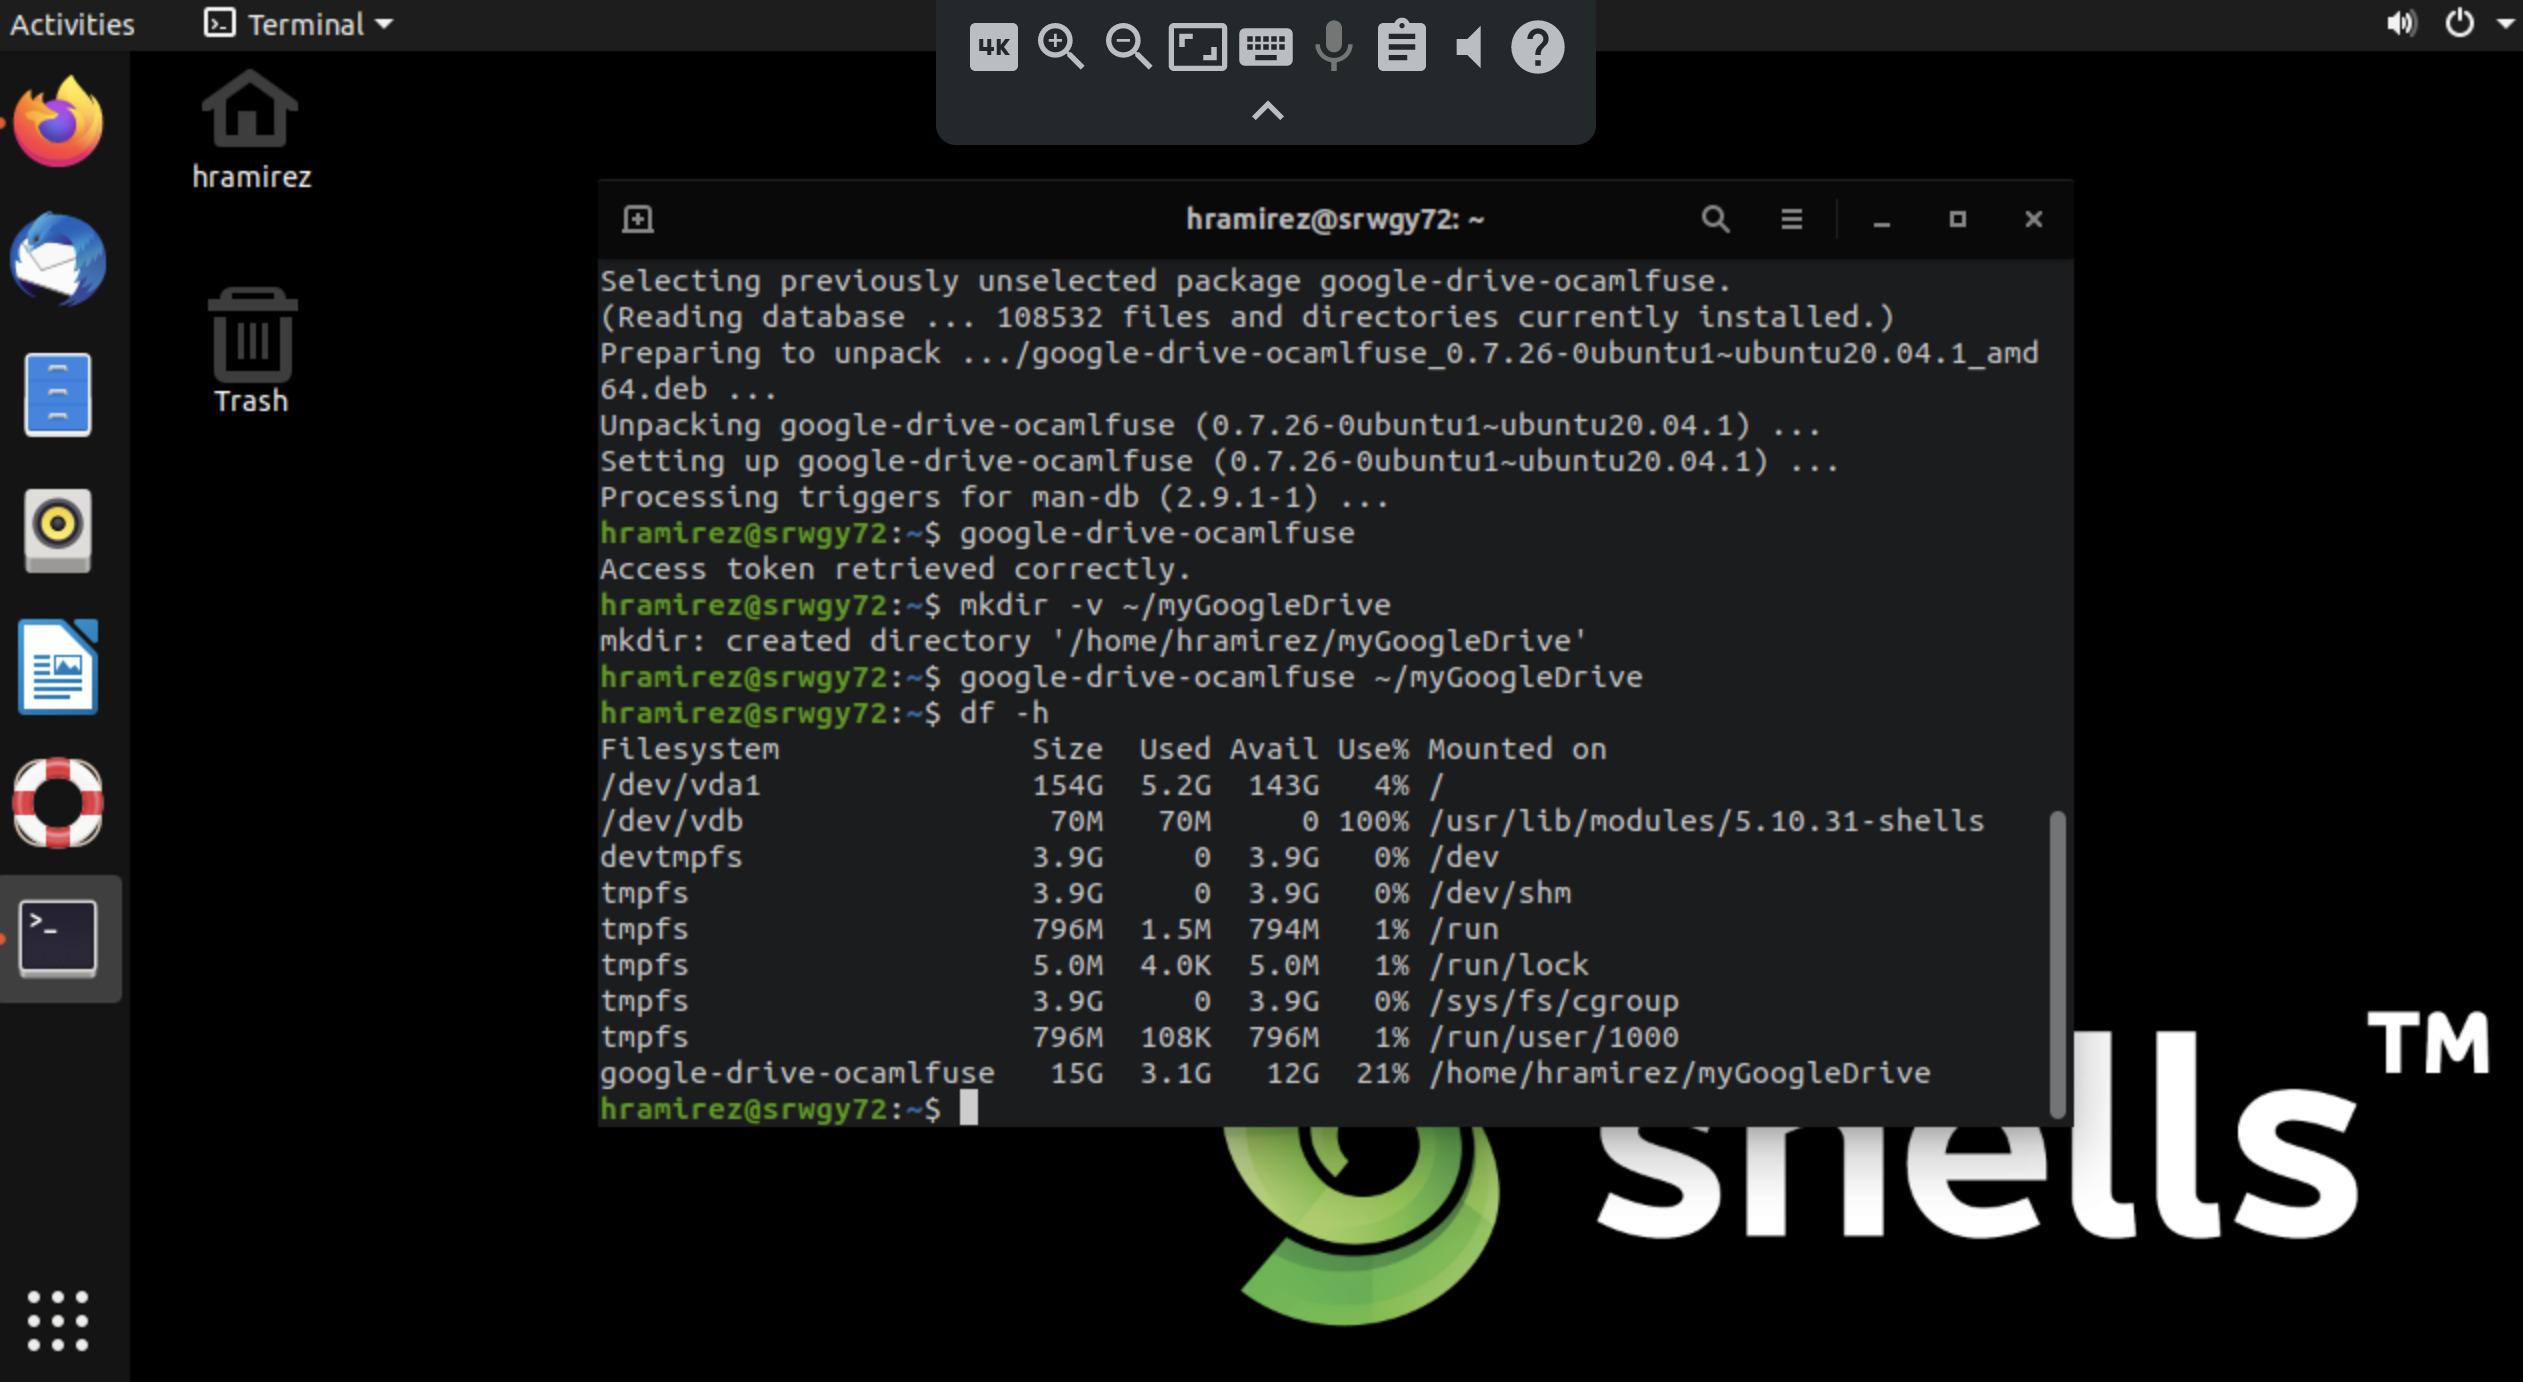Toggle the 4K resolution button
Viewport: 2523px width, 1382px height.
(993, 47)
